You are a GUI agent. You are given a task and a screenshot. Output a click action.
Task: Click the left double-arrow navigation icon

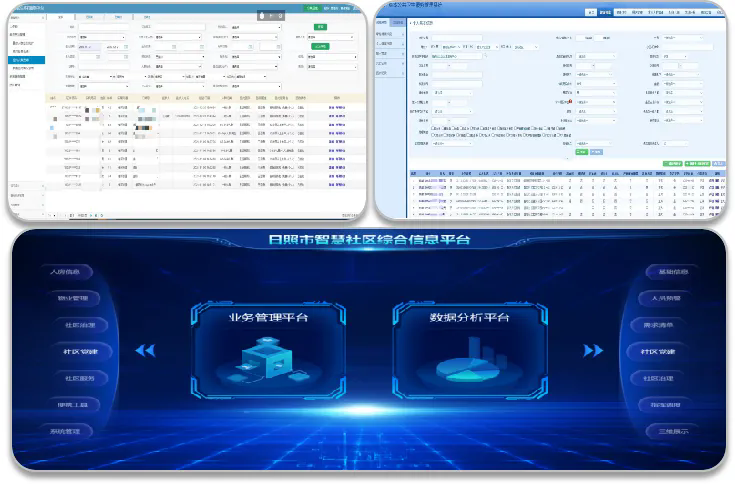coord(146,351)
